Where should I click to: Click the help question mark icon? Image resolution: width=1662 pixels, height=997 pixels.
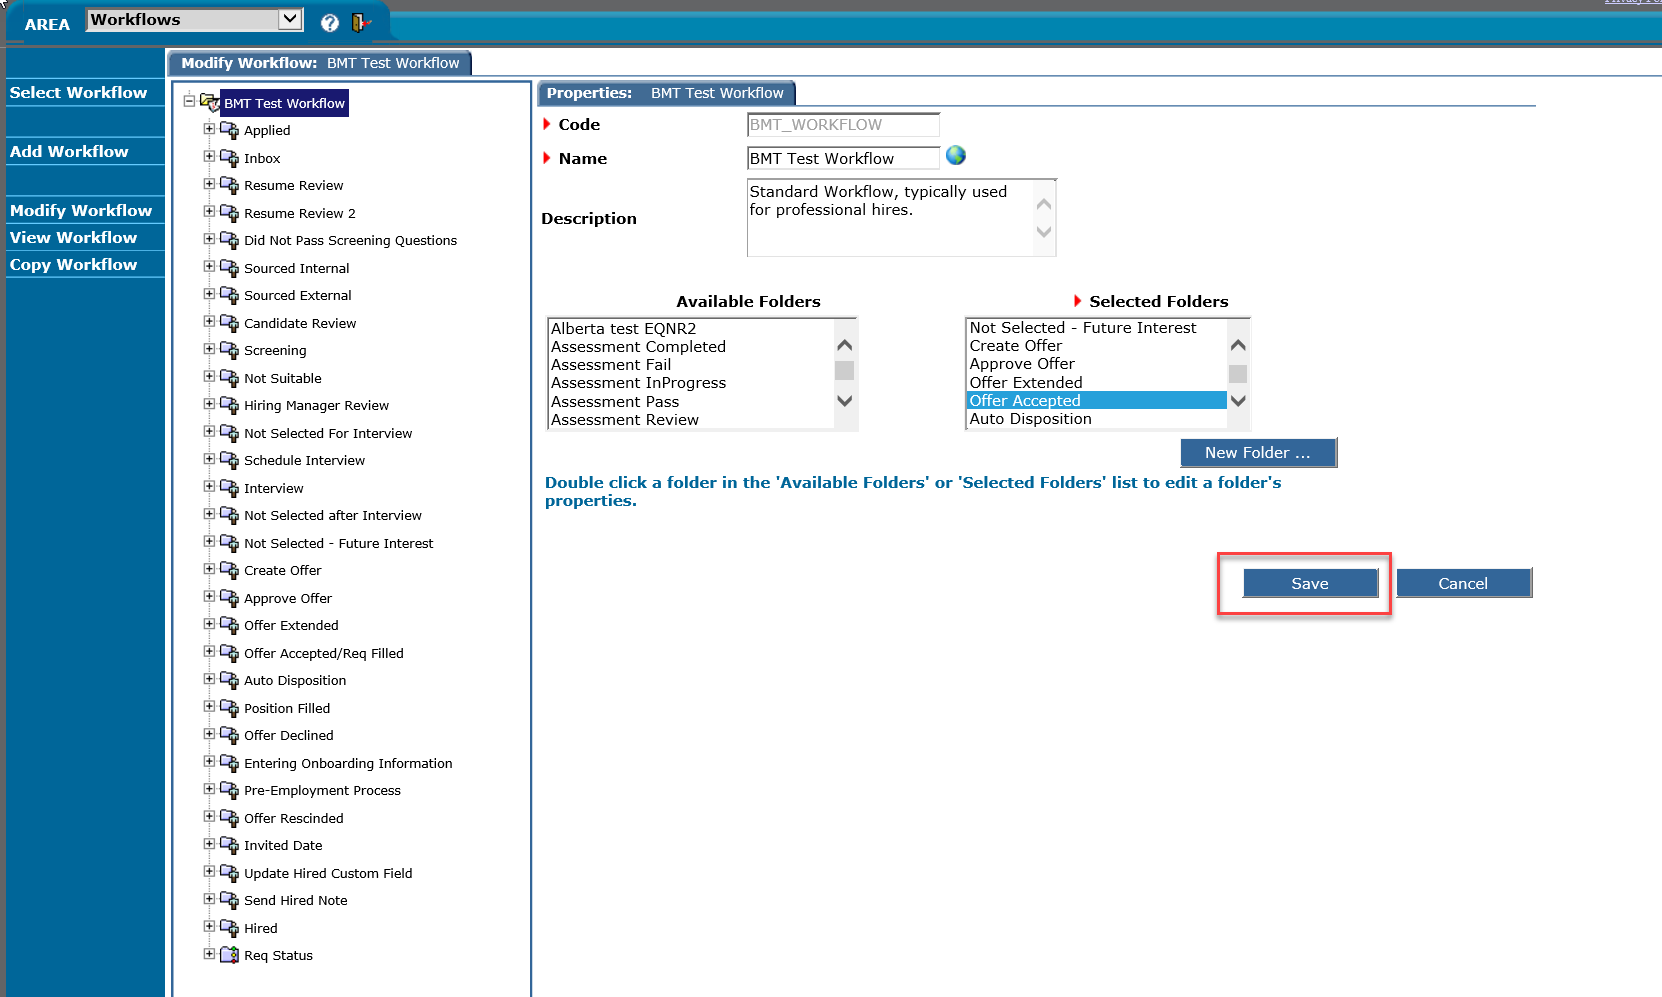(330, 22)
